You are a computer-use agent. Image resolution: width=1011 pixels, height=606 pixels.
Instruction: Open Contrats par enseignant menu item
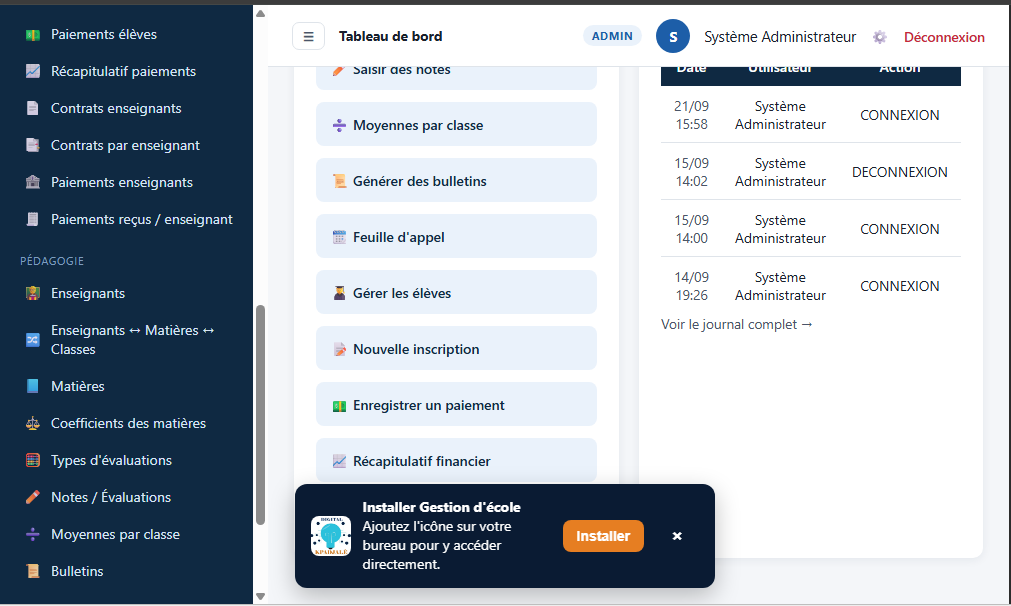click(126, 146)
